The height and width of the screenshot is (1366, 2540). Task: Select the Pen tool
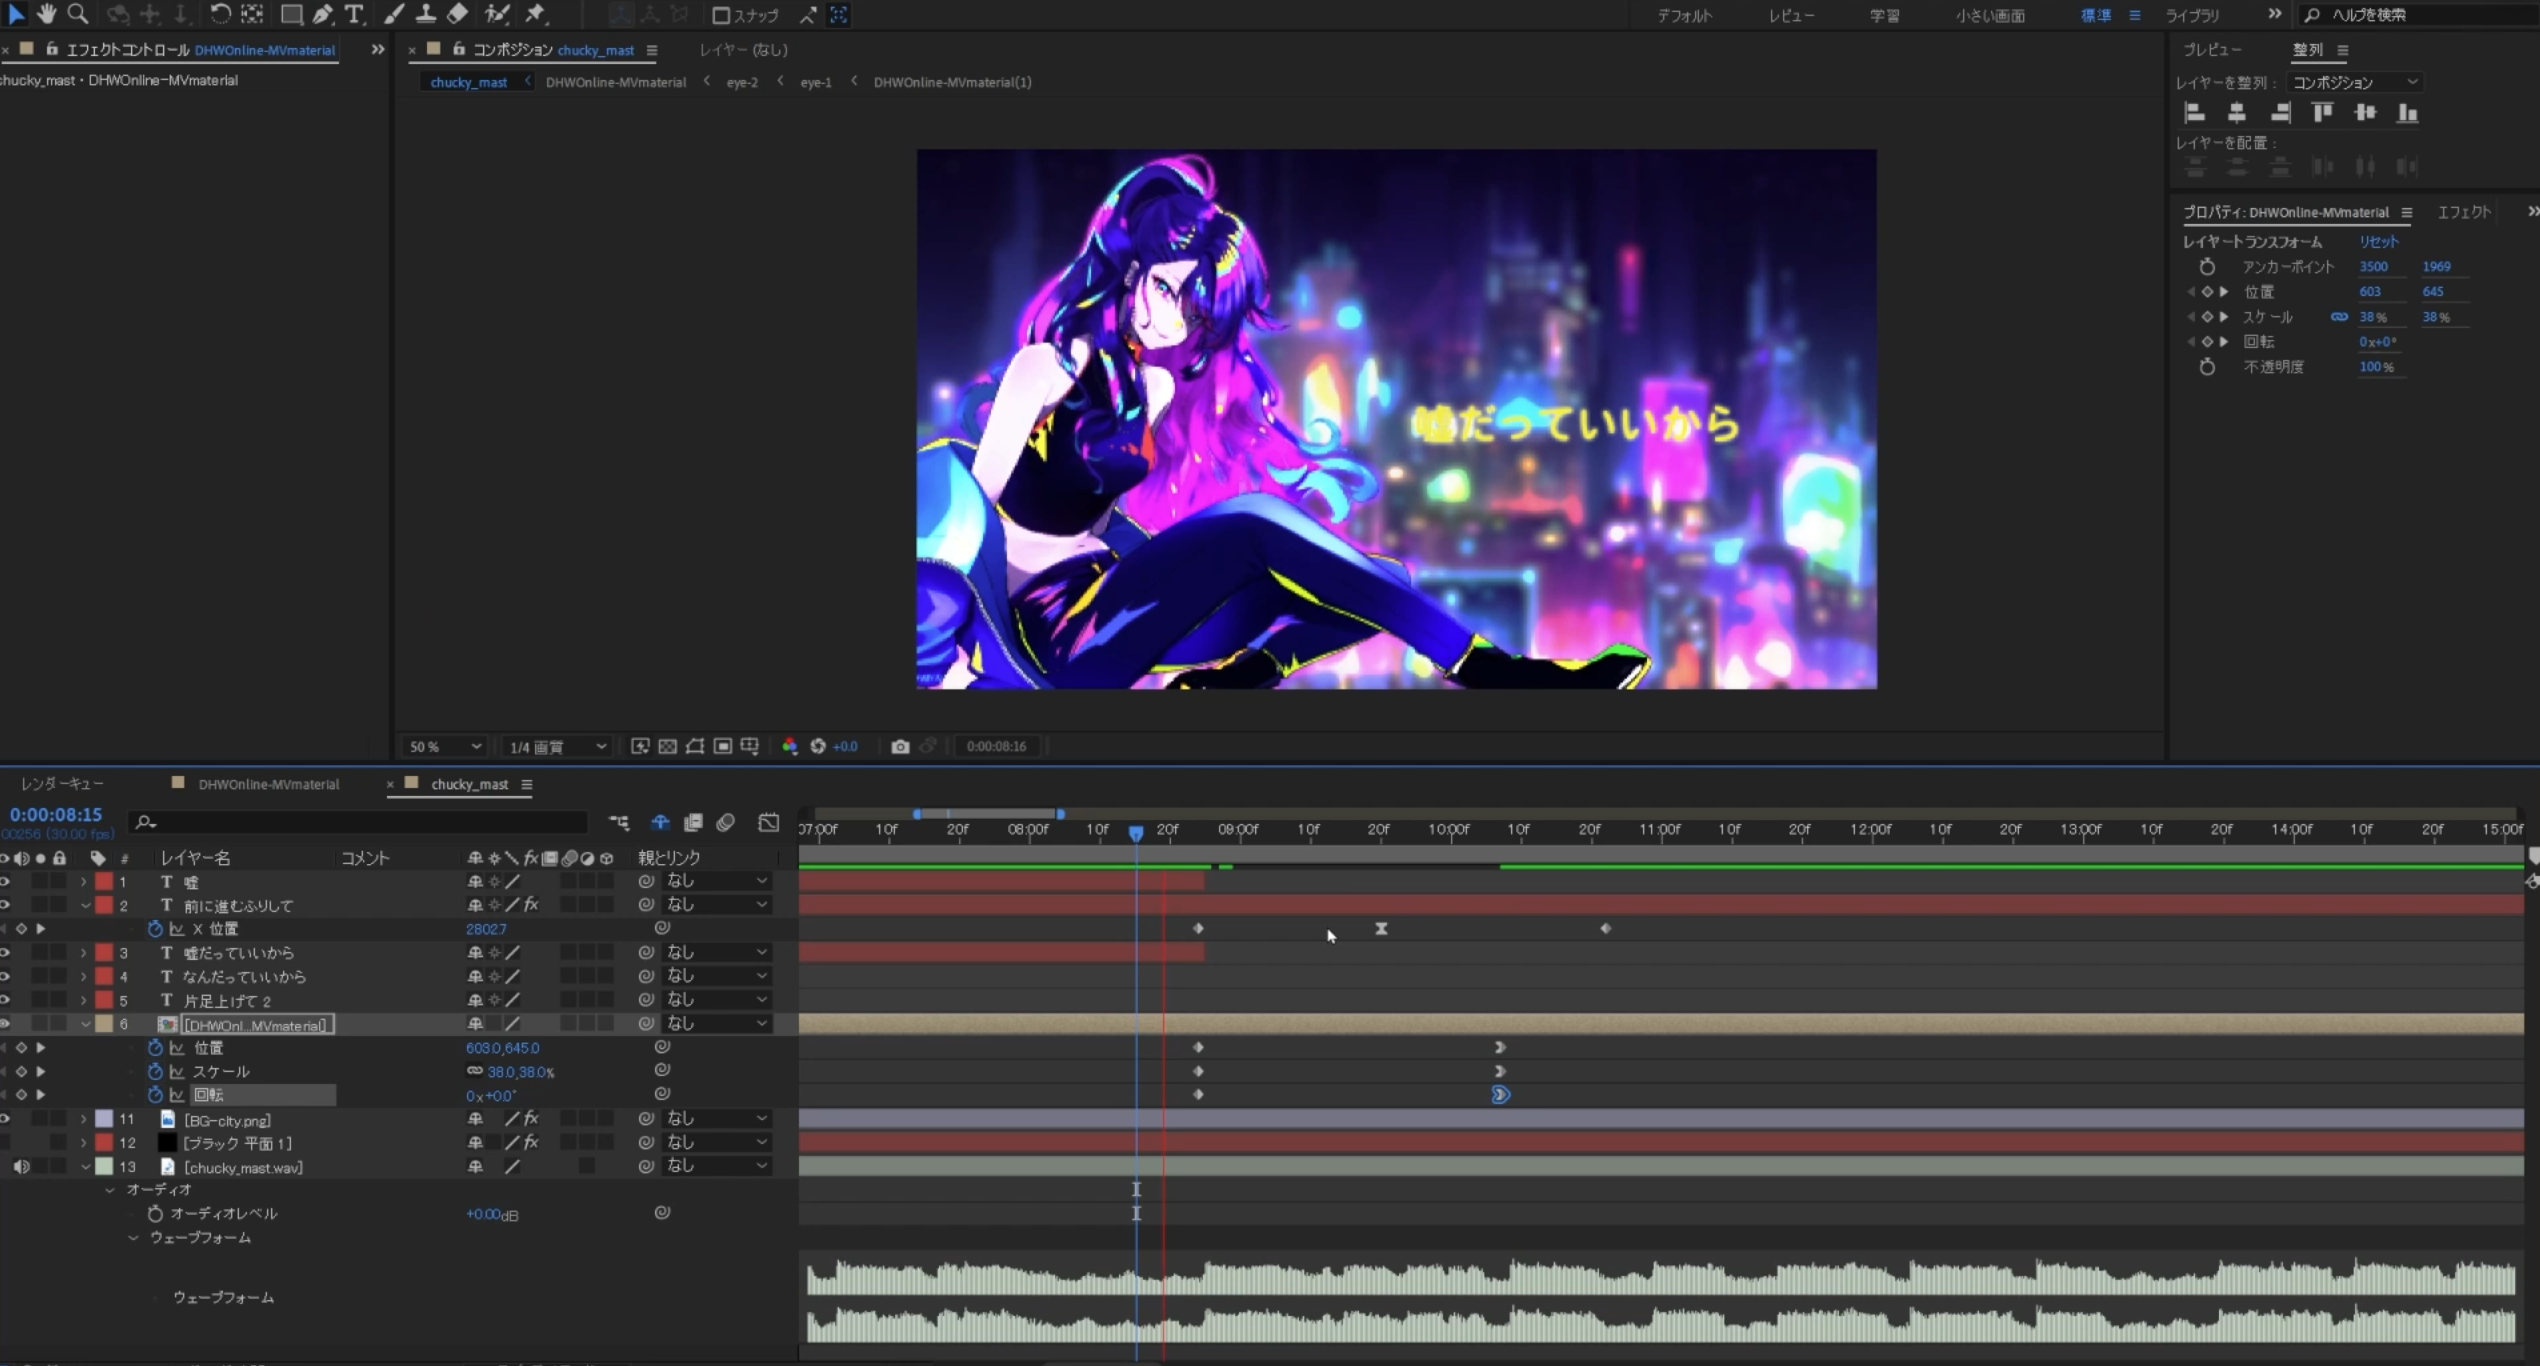[x=322, y=14]
